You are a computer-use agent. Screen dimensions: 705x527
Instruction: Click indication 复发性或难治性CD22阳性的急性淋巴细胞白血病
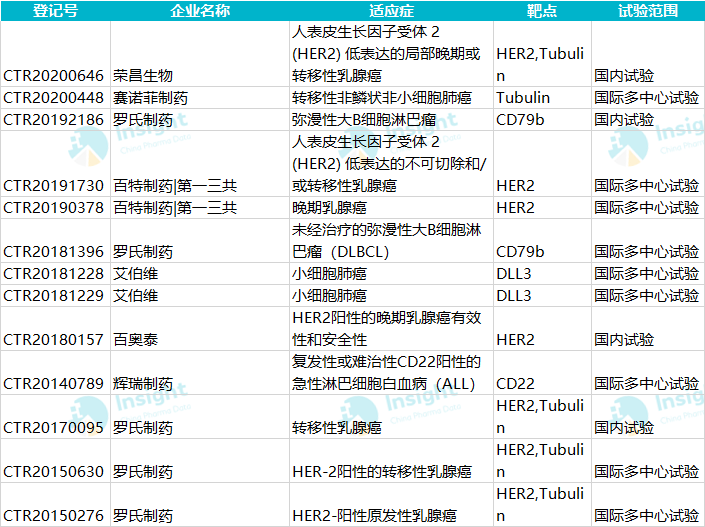click(x=387, y=373)
